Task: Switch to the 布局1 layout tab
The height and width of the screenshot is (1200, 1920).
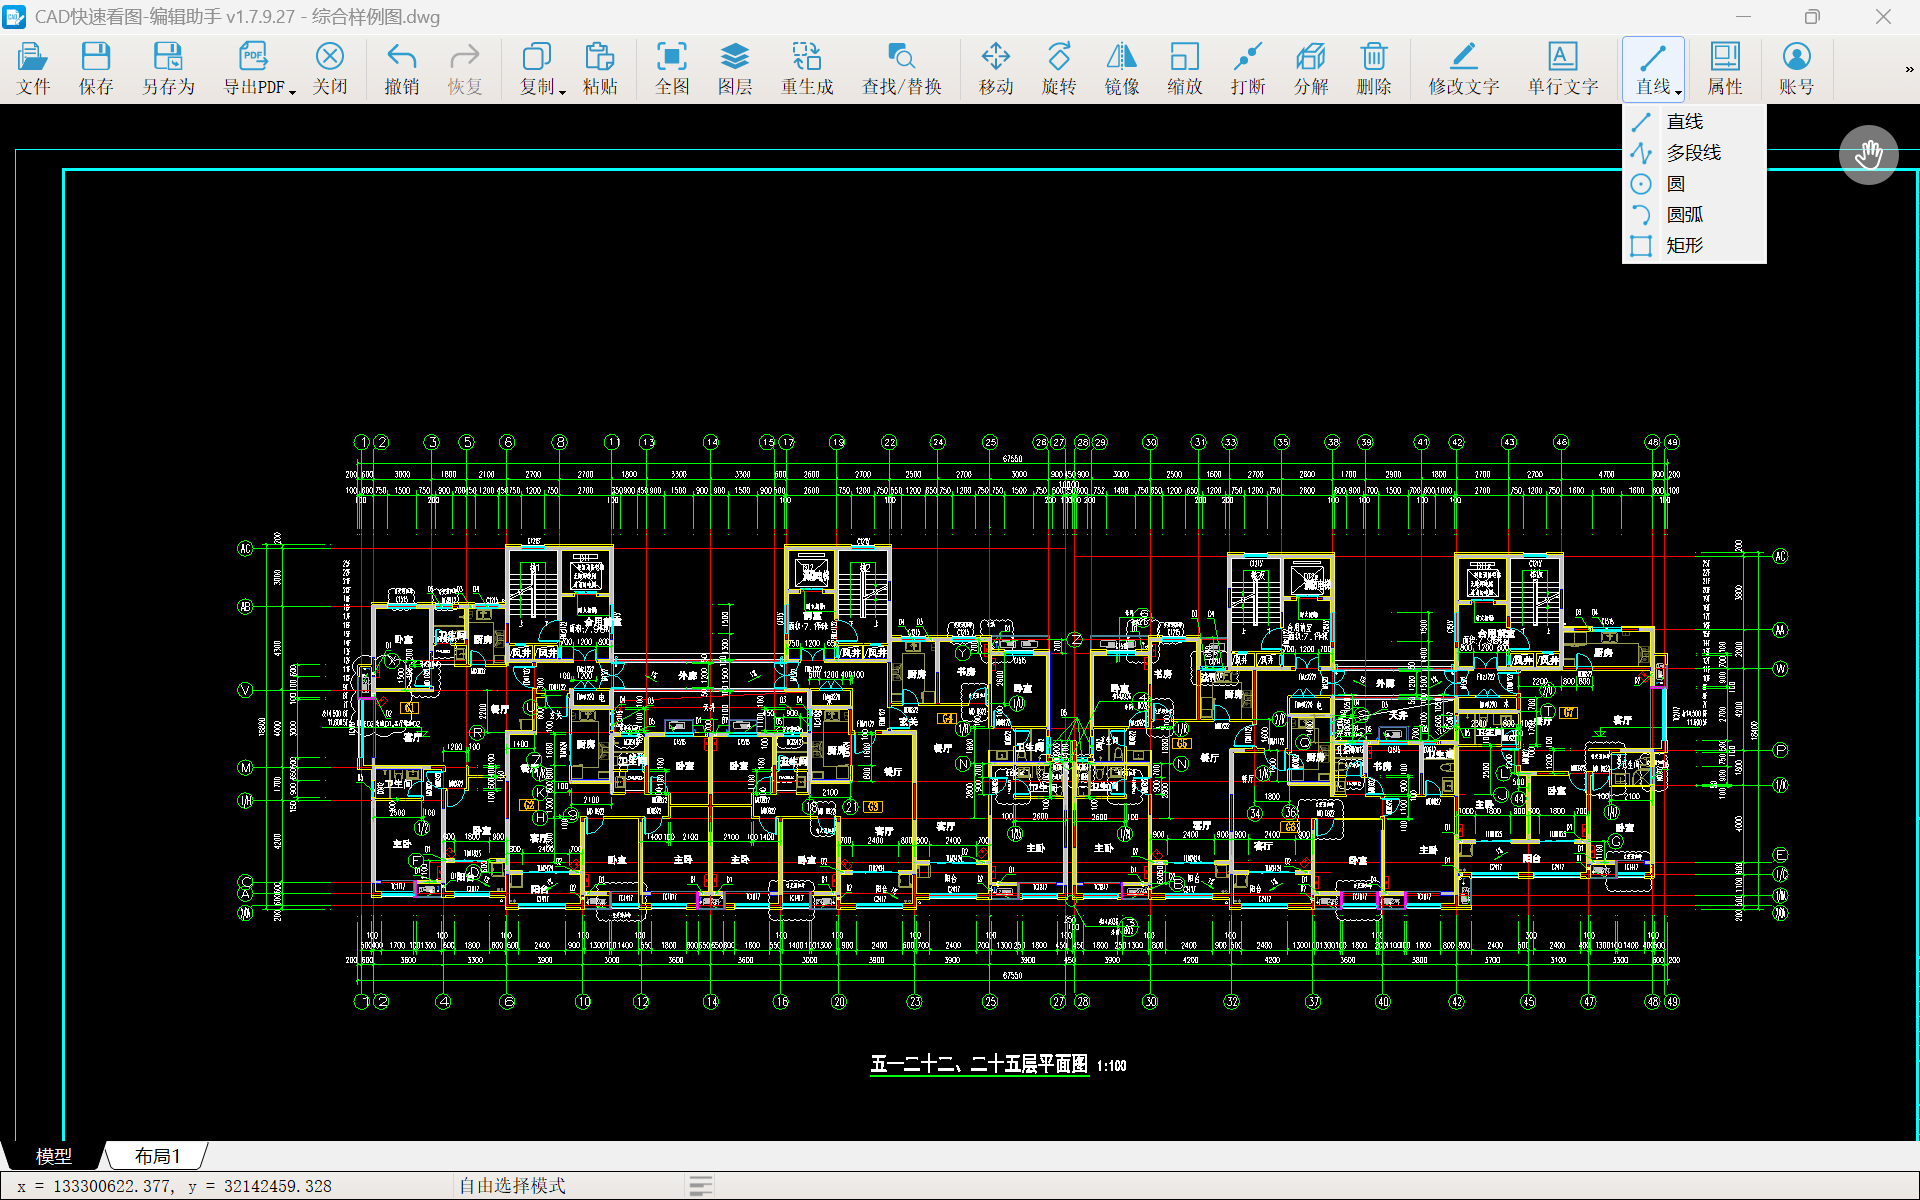Action: [158, 1156]
